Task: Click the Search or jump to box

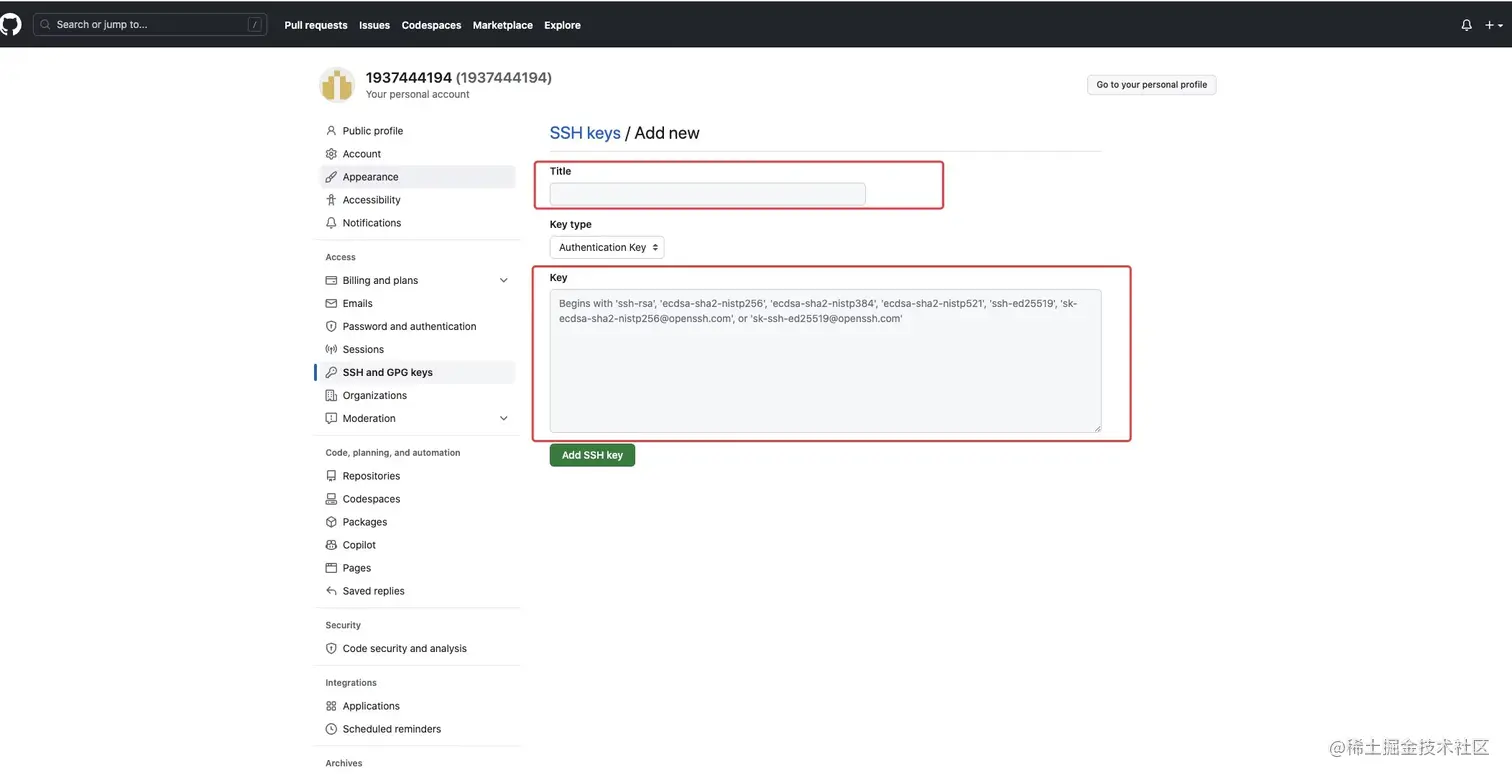Action: coord(150,24)
